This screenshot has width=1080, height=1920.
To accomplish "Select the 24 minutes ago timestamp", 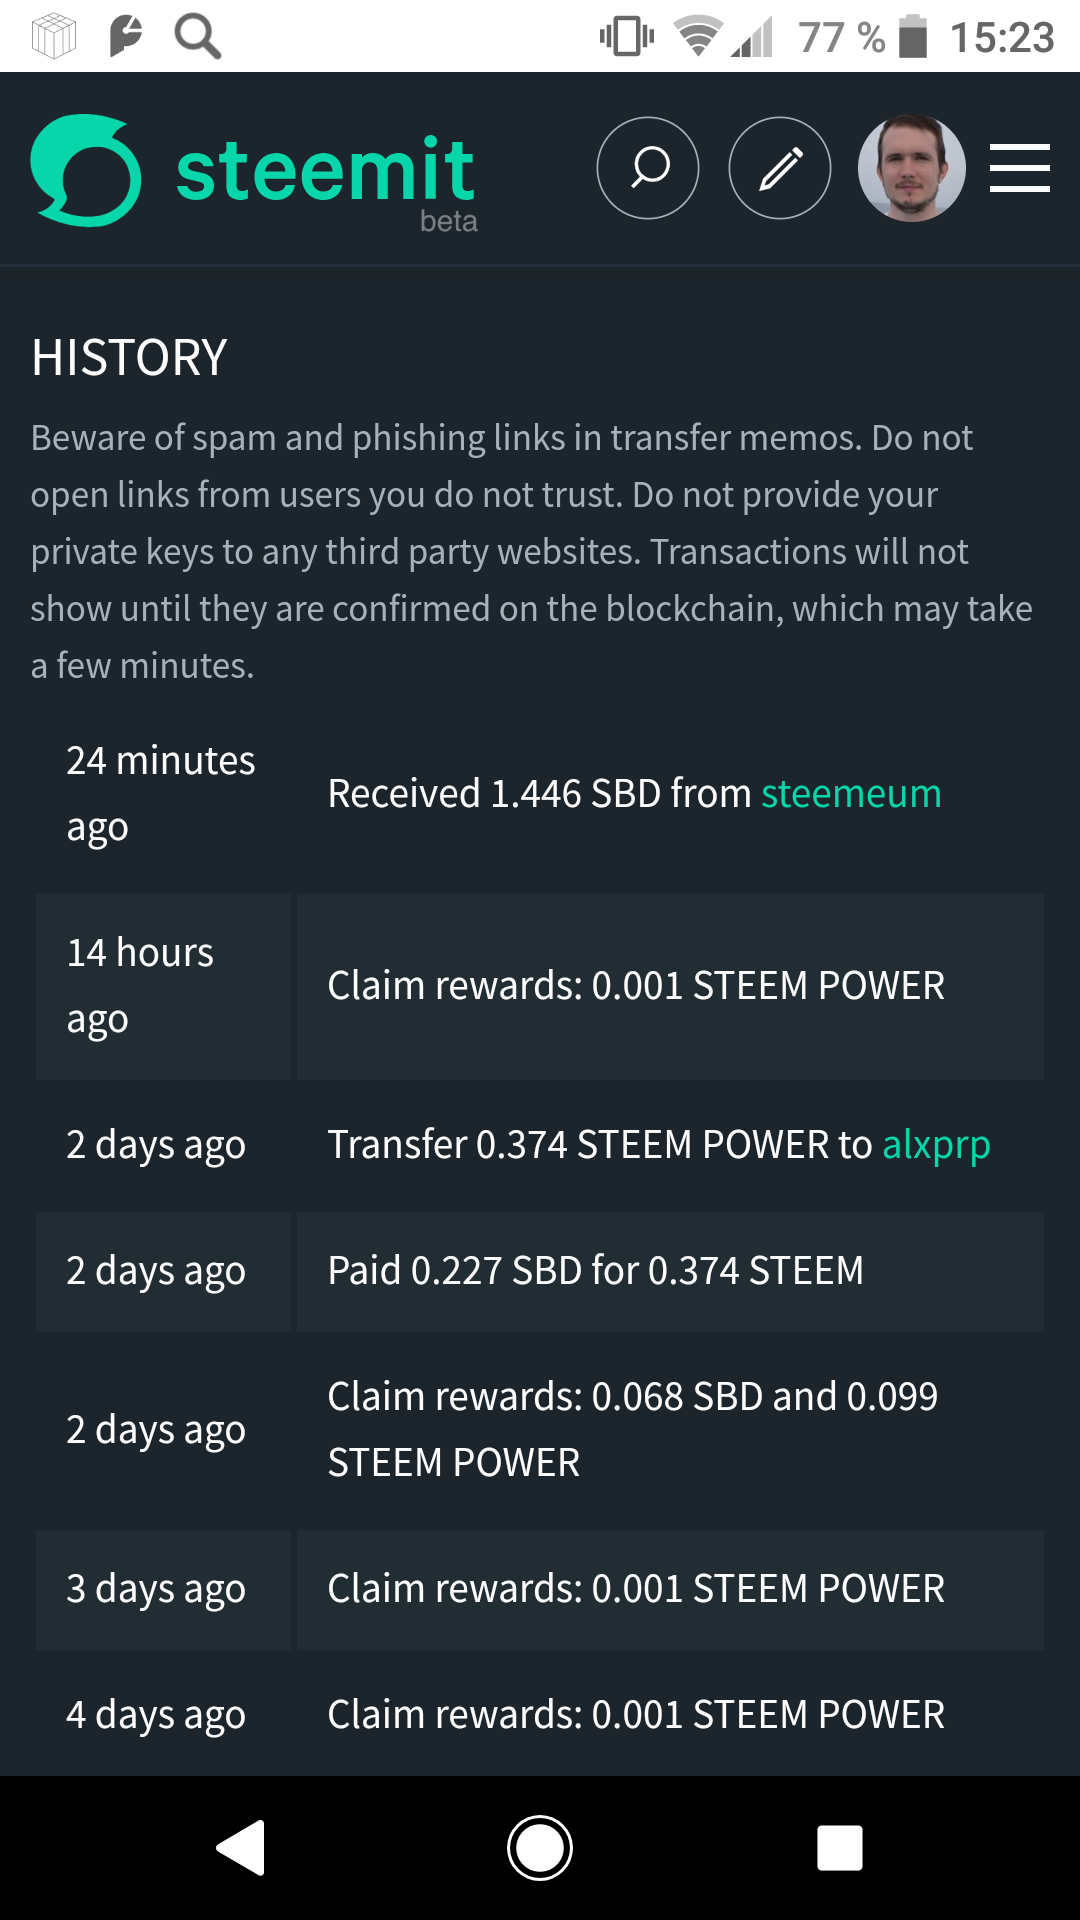I will click(160, 793).
